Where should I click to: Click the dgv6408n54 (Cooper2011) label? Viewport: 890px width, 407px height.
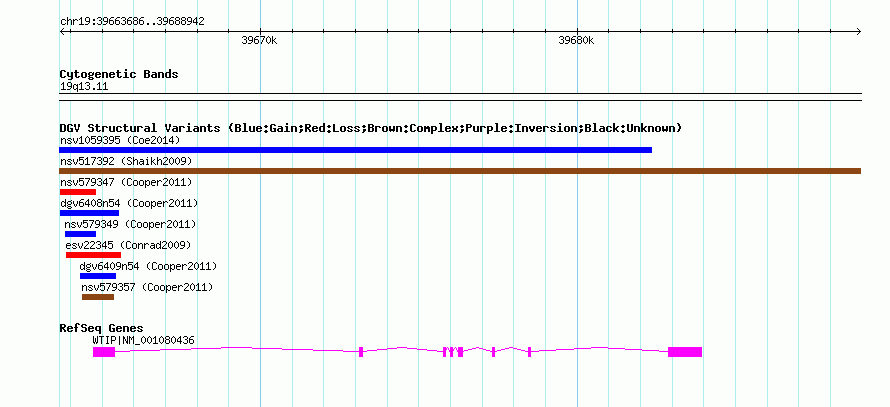(129, 203)
